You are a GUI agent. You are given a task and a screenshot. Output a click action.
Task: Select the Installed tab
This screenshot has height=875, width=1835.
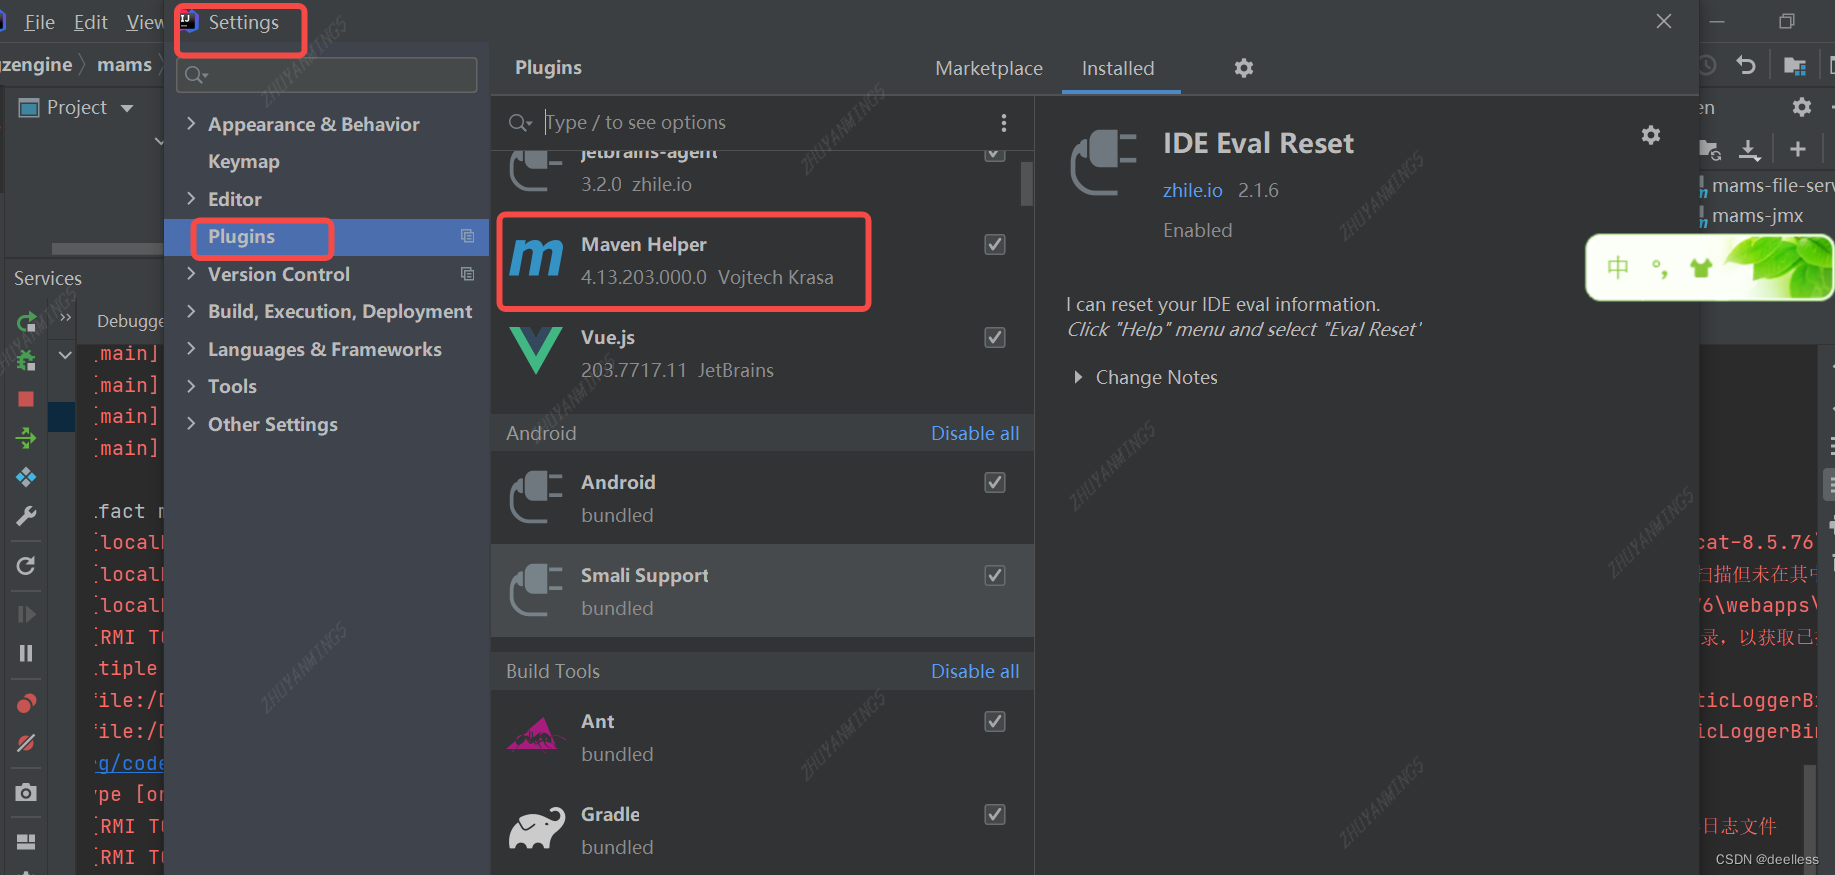coord(1118,68)
